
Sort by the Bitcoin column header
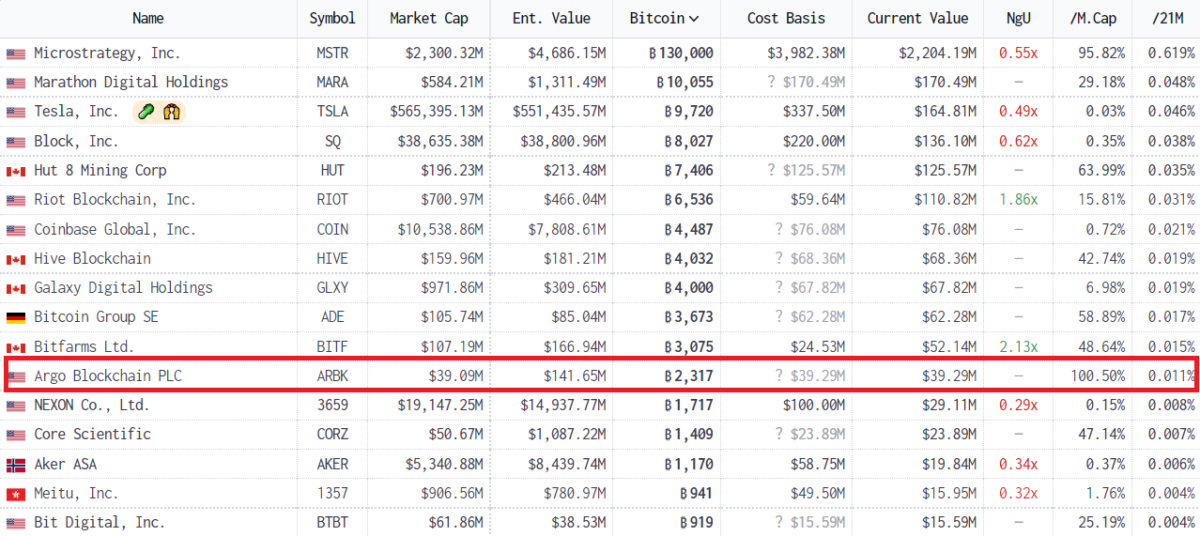tap(664, 18)
